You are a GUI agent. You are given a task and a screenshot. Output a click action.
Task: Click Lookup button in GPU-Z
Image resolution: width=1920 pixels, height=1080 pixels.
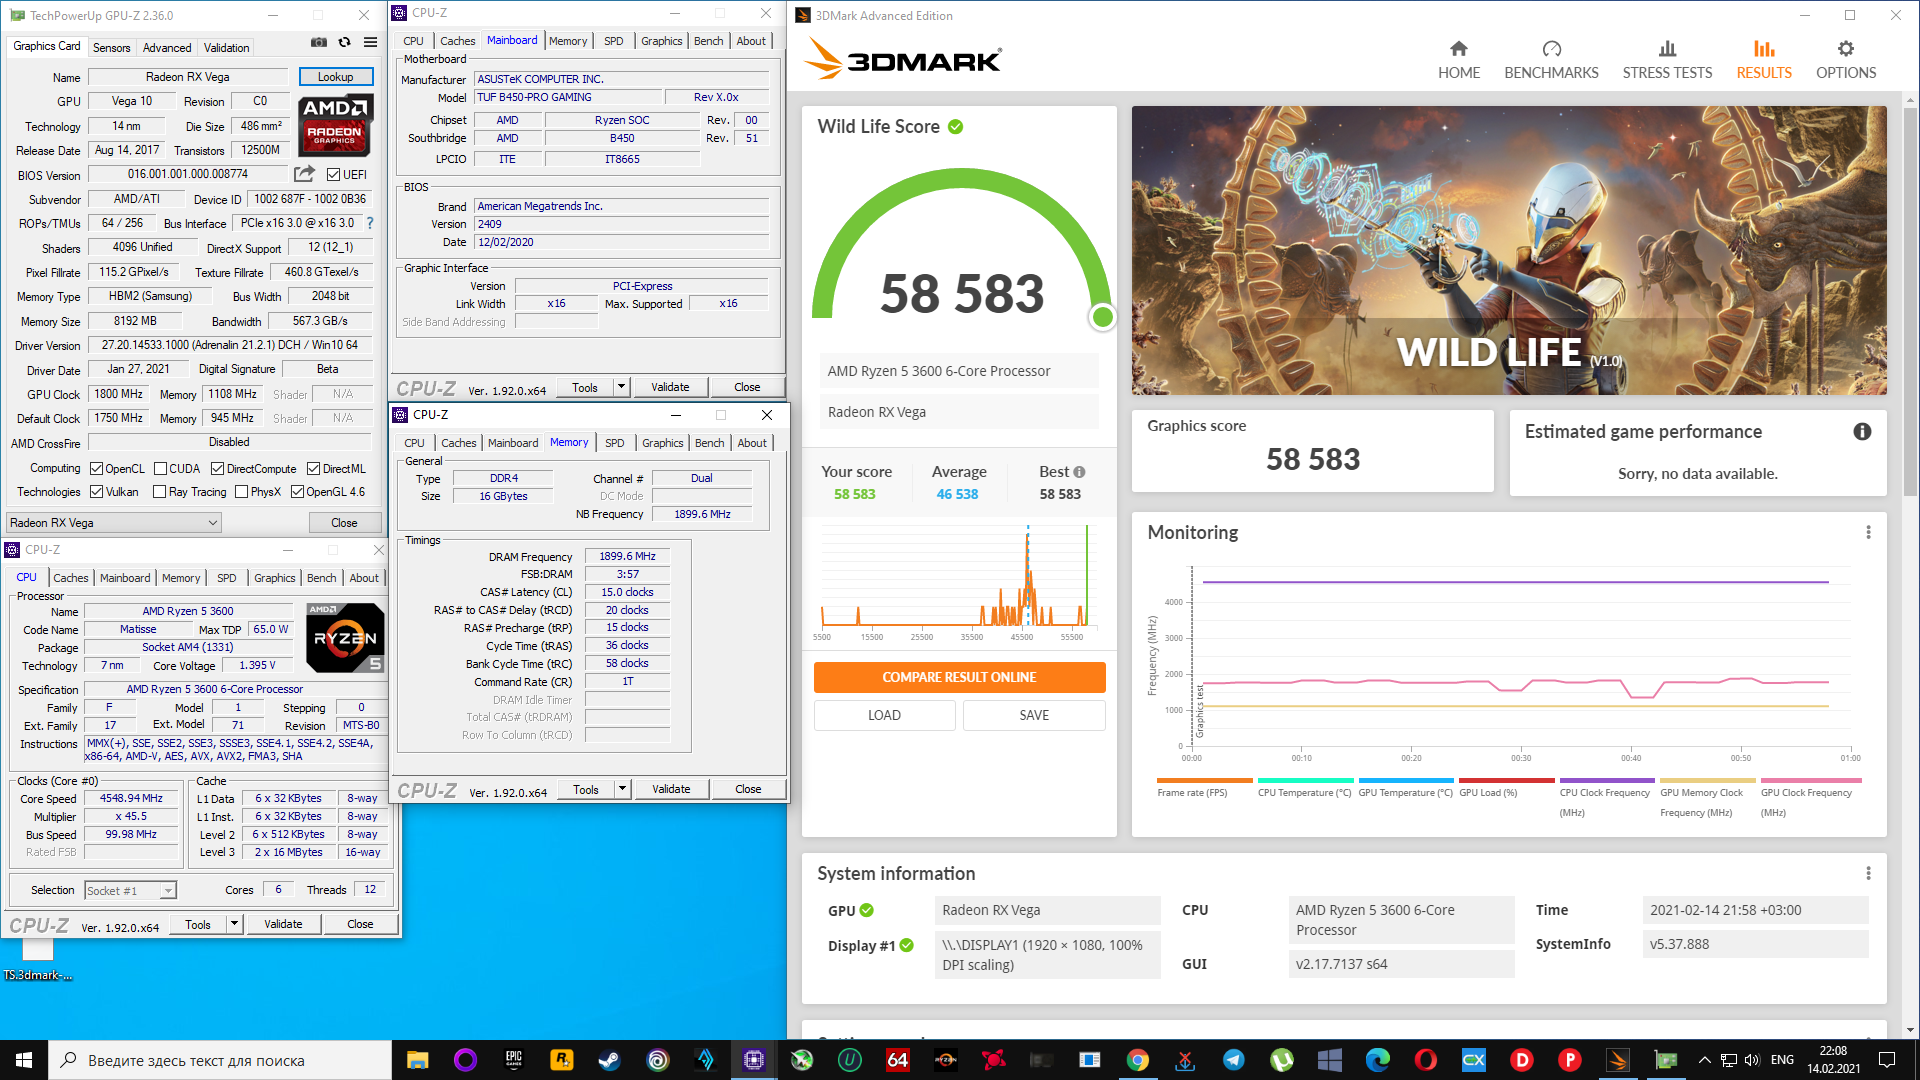point(336,77)
